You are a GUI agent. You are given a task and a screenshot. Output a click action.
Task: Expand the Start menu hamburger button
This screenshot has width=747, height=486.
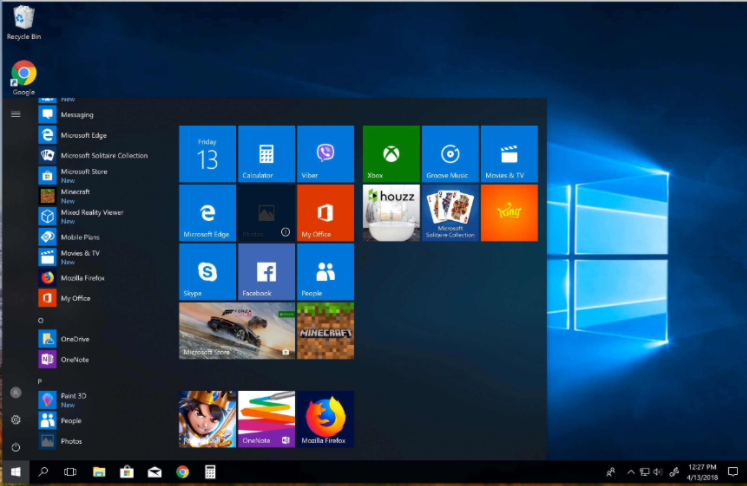pos(16,114)
